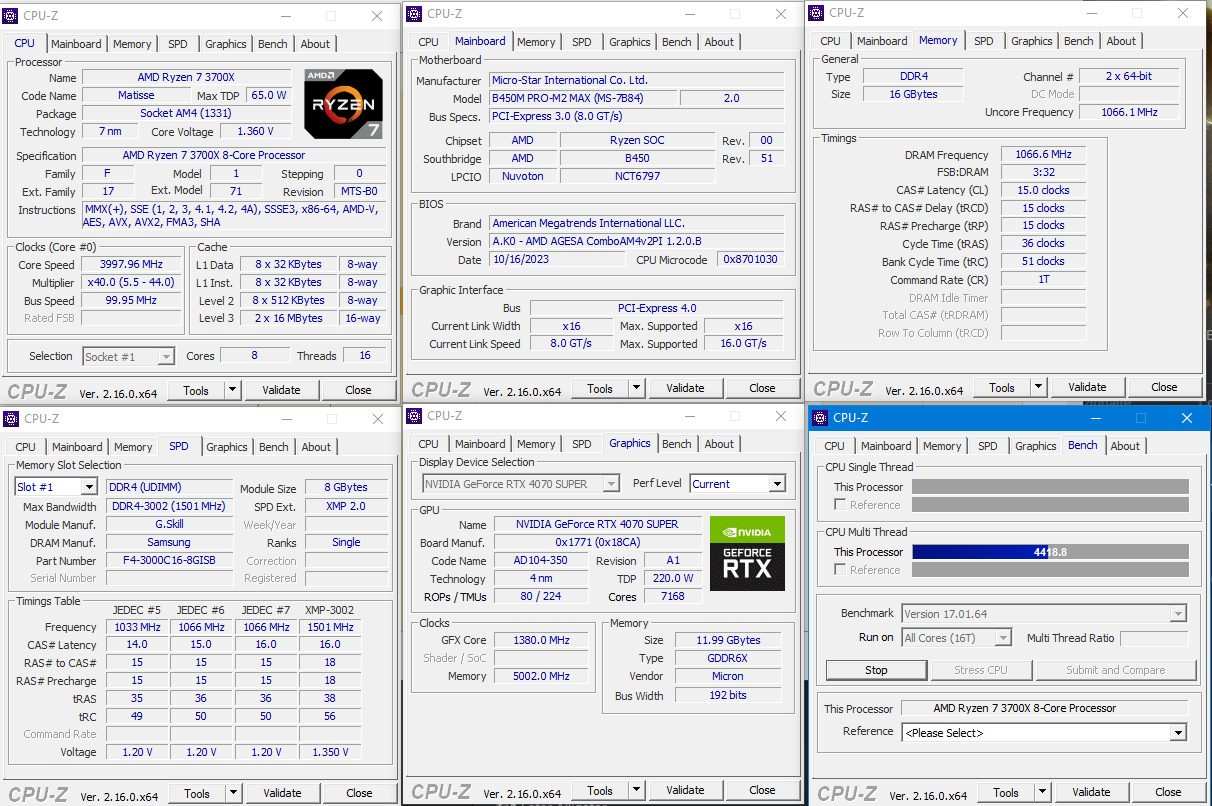Click Close button in the SPD window
Viewport: 1212px width, 806px height.
pyautogui.click(x=359, y=793)
